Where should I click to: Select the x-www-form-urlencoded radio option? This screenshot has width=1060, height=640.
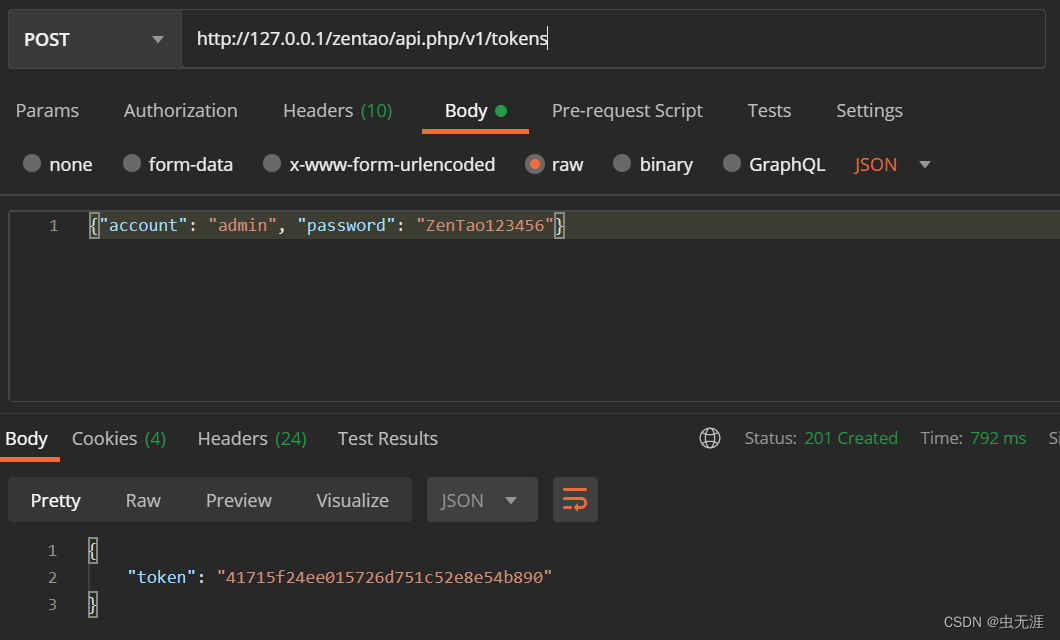pyautogui.click(x=272, y=164)
